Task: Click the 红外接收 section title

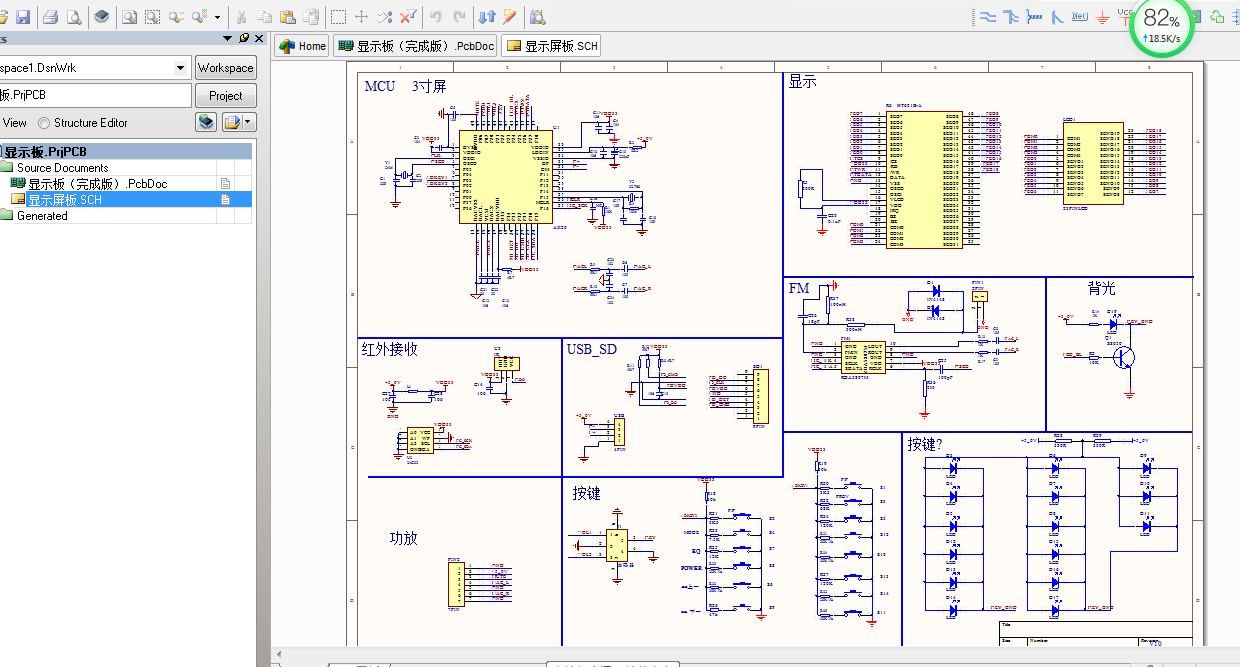Action: (390, 349)
